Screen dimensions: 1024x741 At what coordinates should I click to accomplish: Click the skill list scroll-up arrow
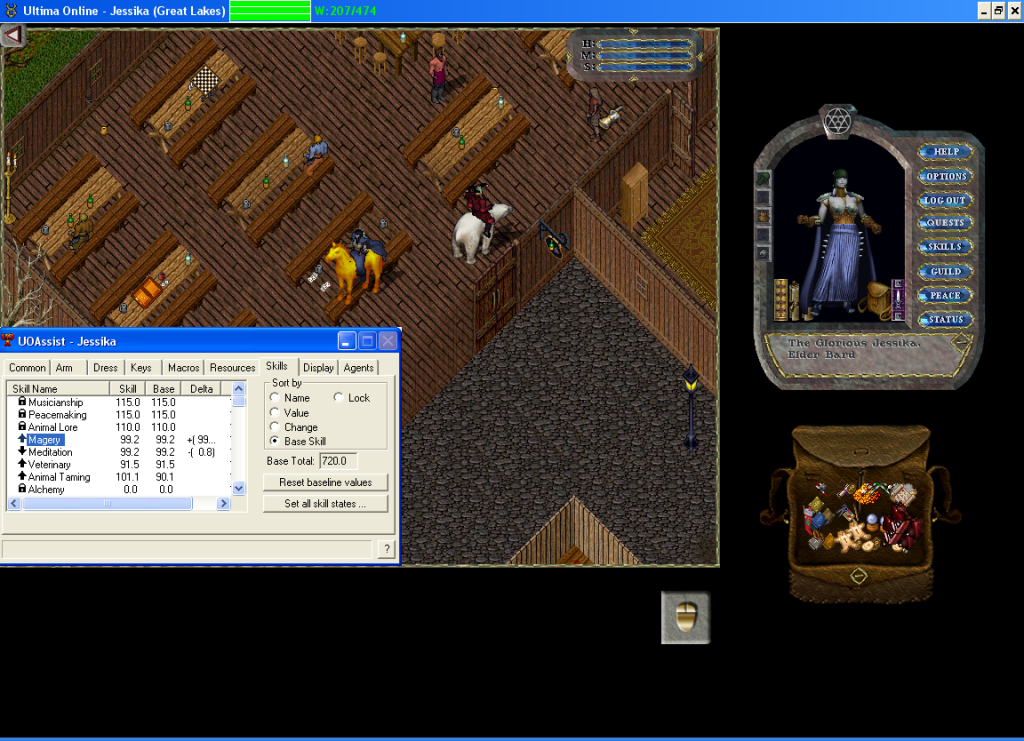pyautogui.click(x=238, y=388)
